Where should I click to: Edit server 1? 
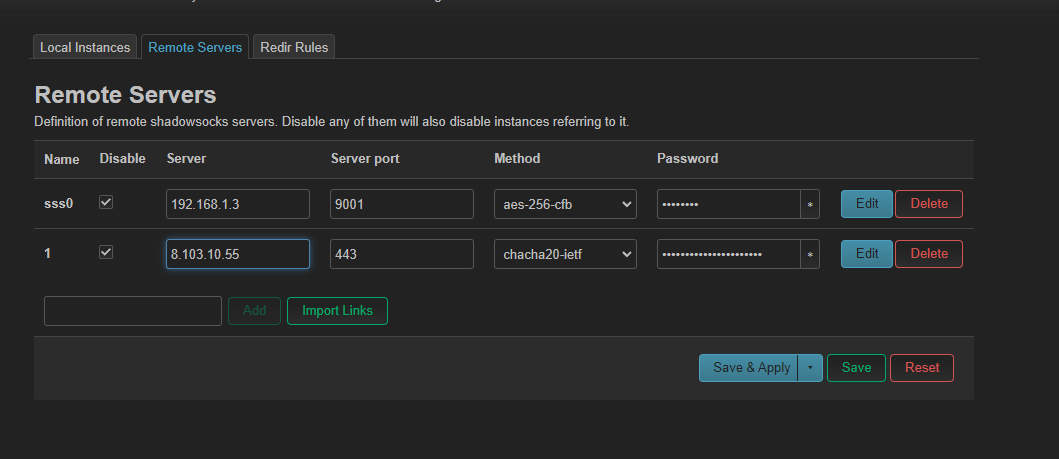pyautogui.click(x=867, y=254)
